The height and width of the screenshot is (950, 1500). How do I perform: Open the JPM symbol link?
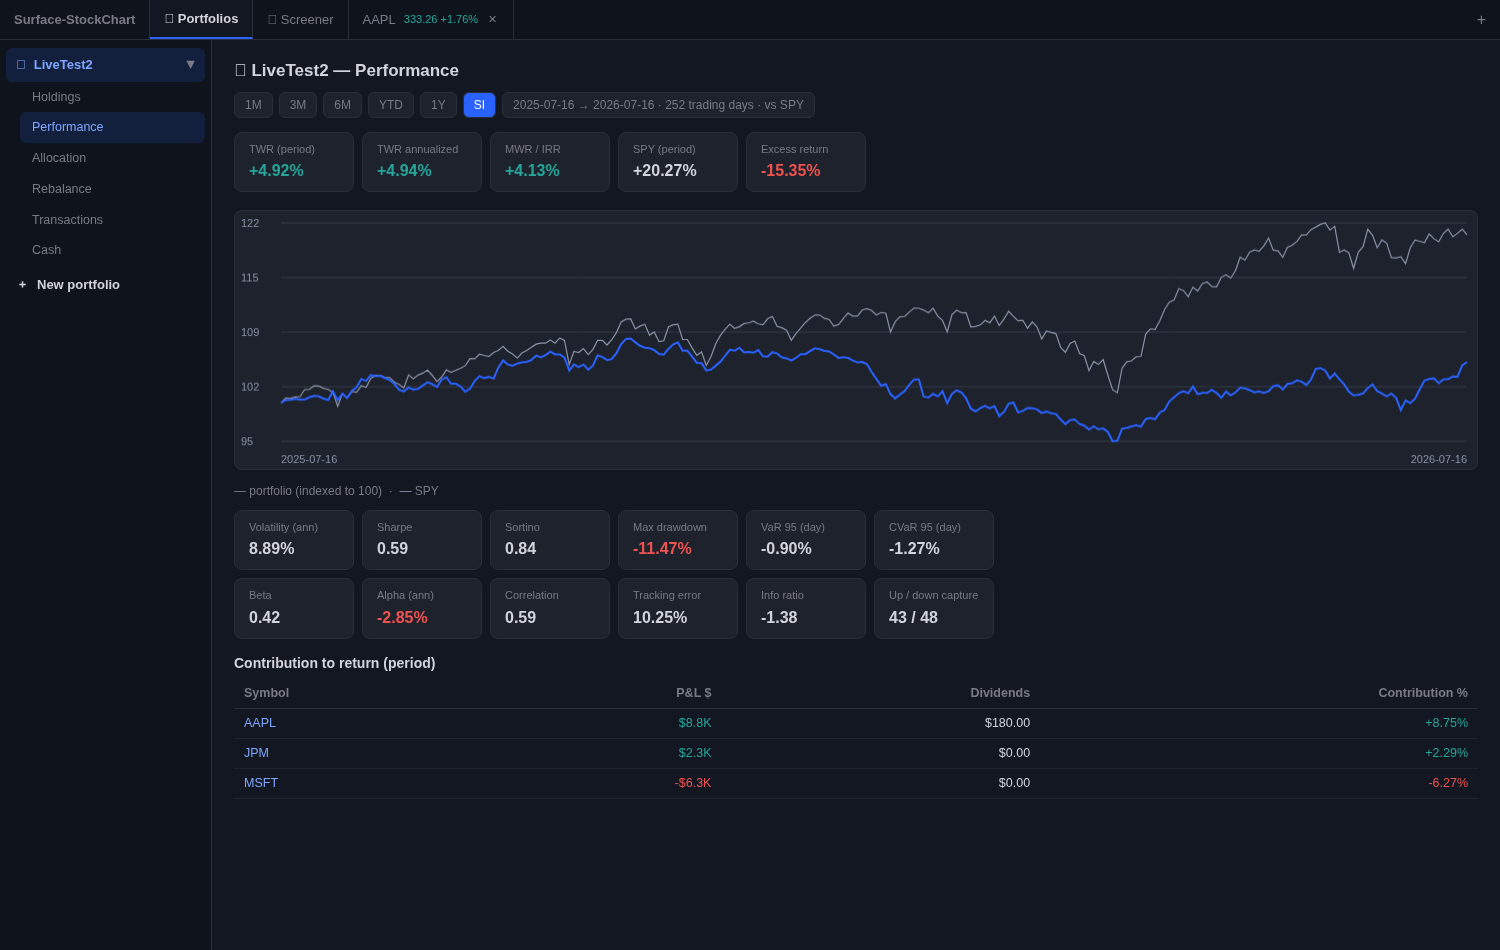click(x=256, y=753)
